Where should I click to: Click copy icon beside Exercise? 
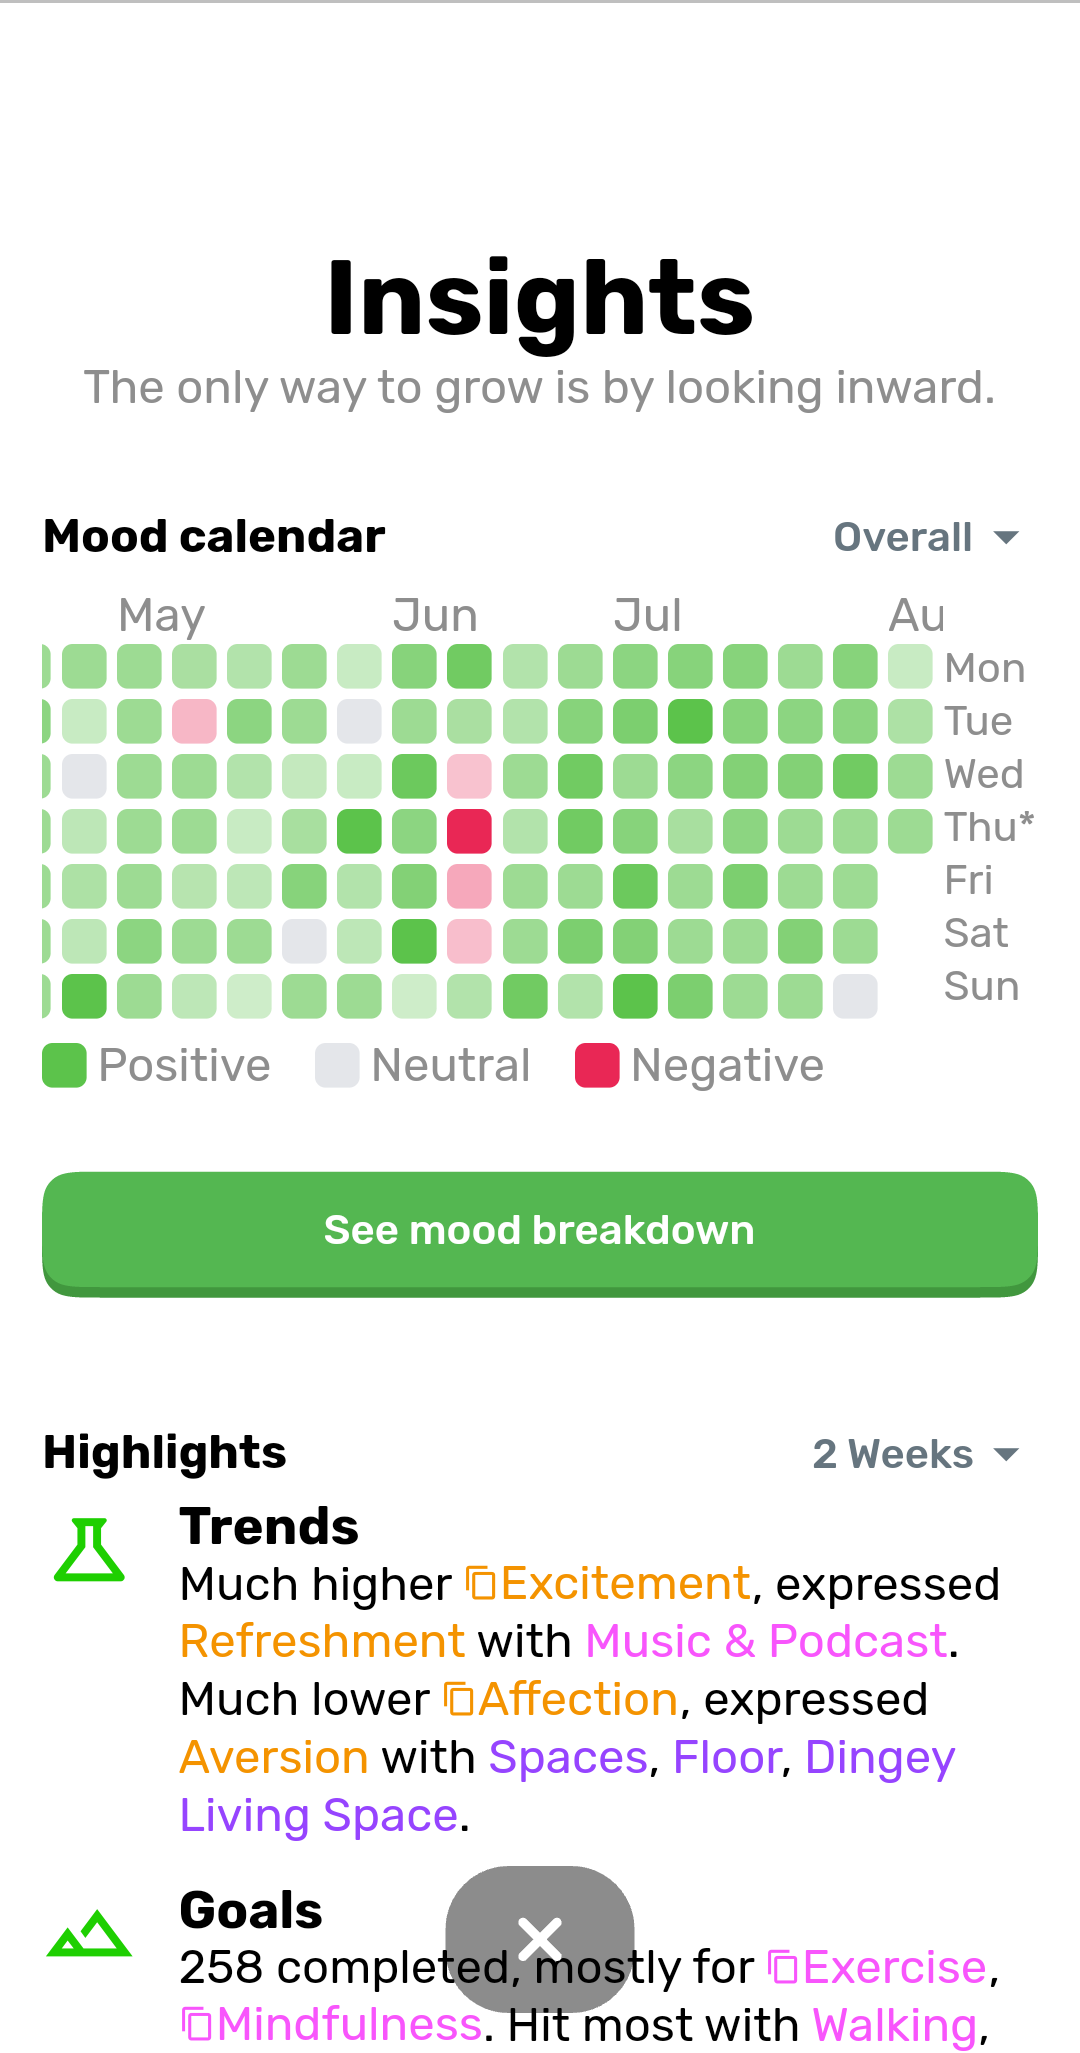point(783,1967)
